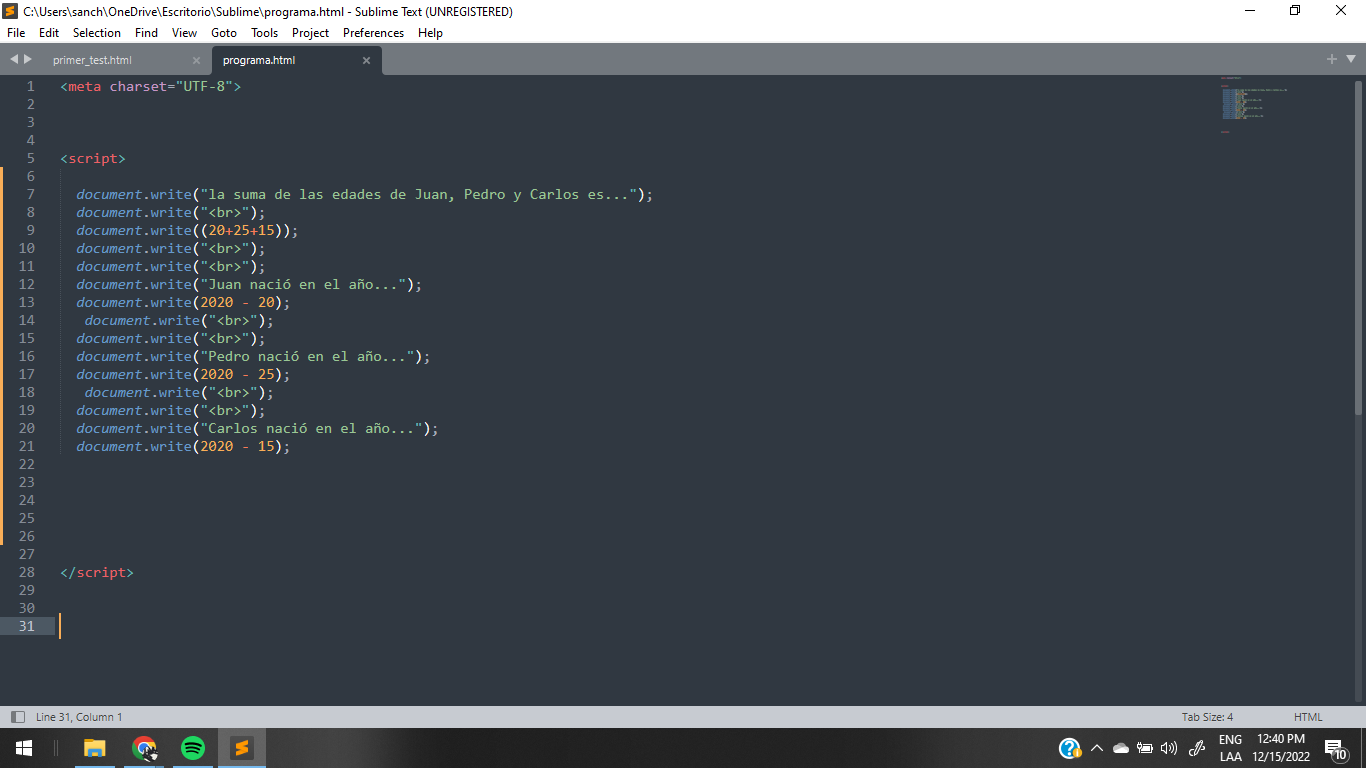This screenshot has height=768, width=1366.
Task: Click the 20+25+15 expression
Action: pos(241,230)
